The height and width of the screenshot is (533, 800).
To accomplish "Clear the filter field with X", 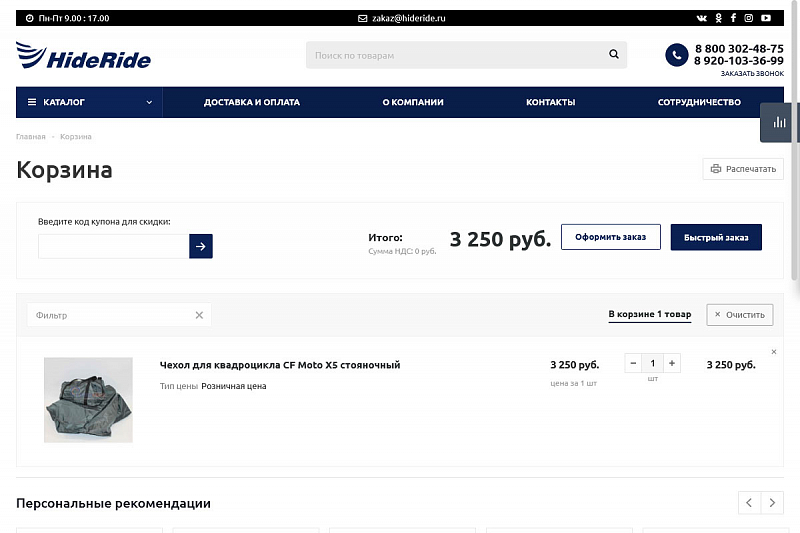I will click(199, 315).
